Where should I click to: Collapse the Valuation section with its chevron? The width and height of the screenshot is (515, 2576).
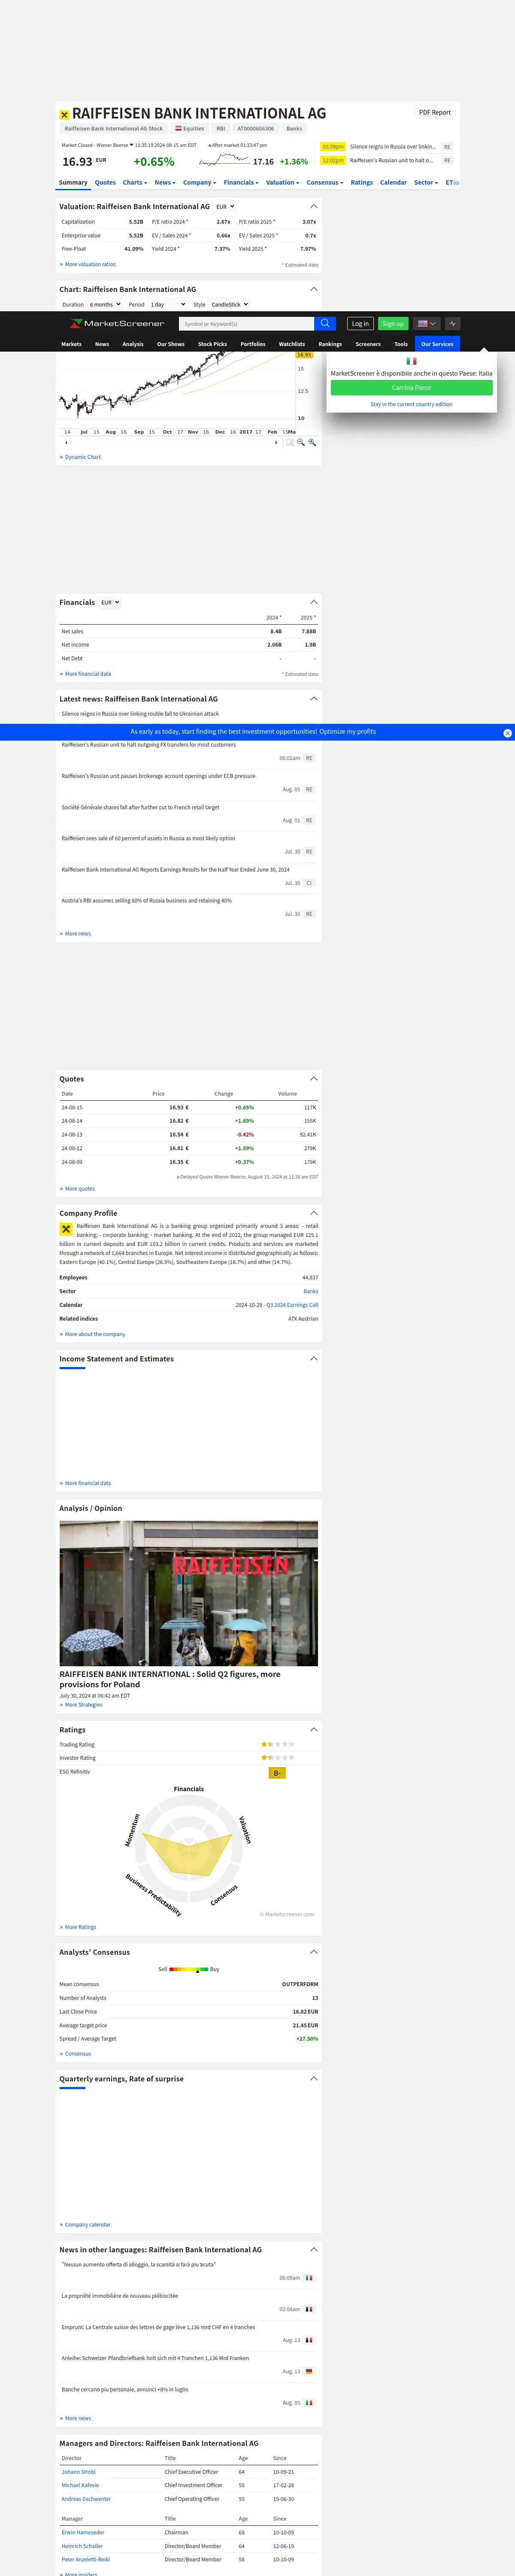click(314, 206)
